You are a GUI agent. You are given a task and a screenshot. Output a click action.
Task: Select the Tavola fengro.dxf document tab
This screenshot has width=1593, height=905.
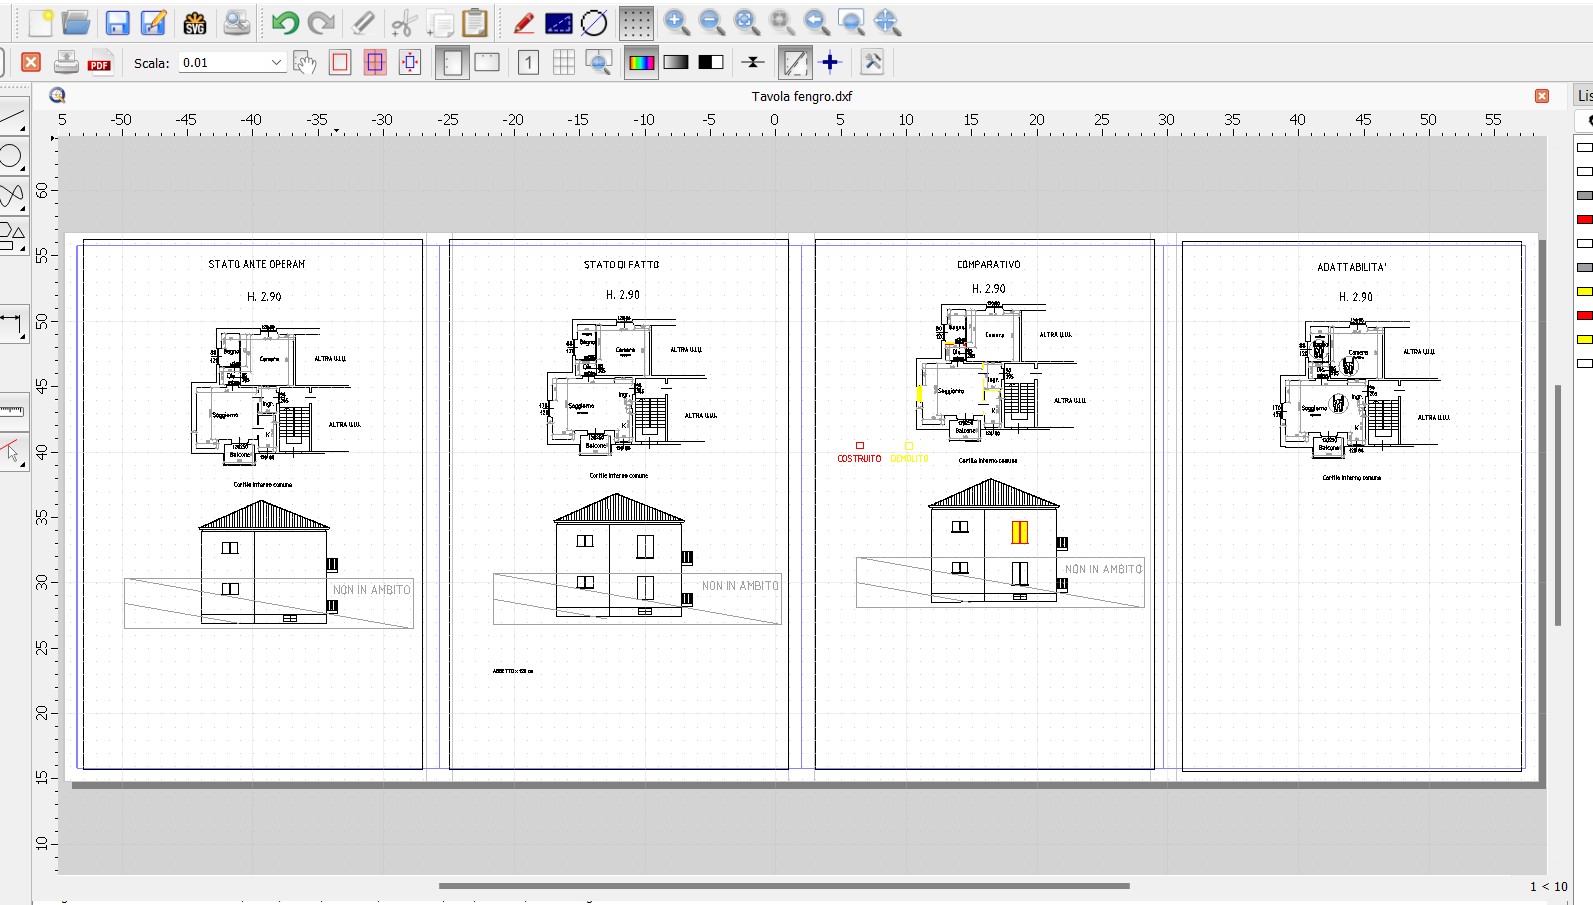[x=801, y=97]
